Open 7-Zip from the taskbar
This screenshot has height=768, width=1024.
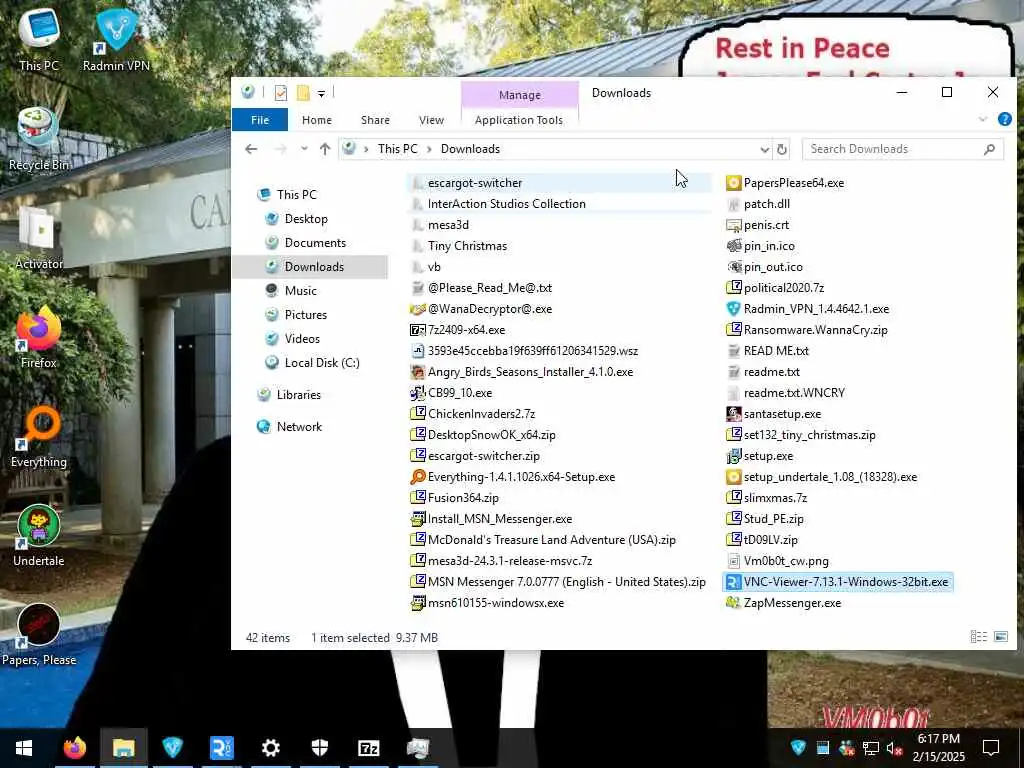369,748
